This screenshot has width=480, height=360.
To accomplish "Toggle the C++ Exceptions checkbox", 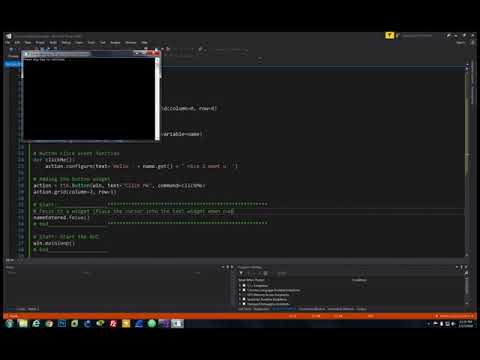I will pyautogui.click(x=244, y=286).
